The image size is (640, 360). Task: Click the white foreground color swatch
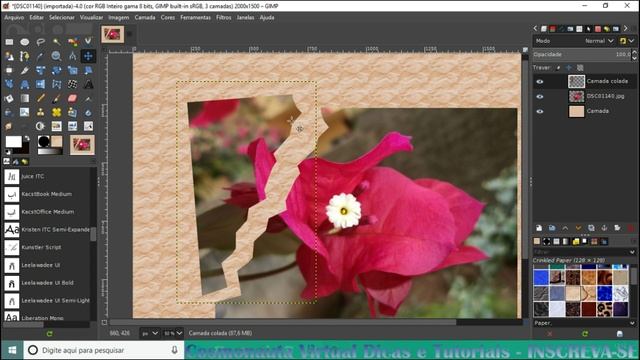pyautogui.click(x=13, y=141)
